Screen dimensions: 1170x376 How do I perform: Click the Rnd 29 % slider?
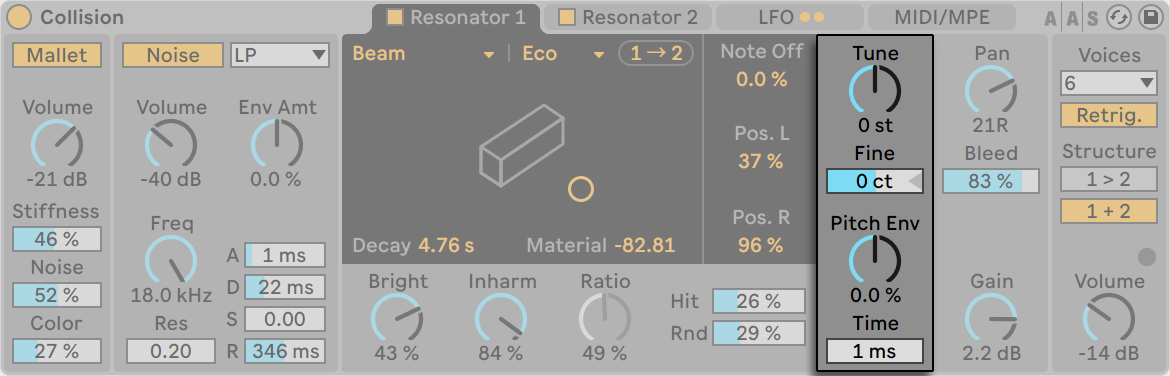click(x=759, y=333)
